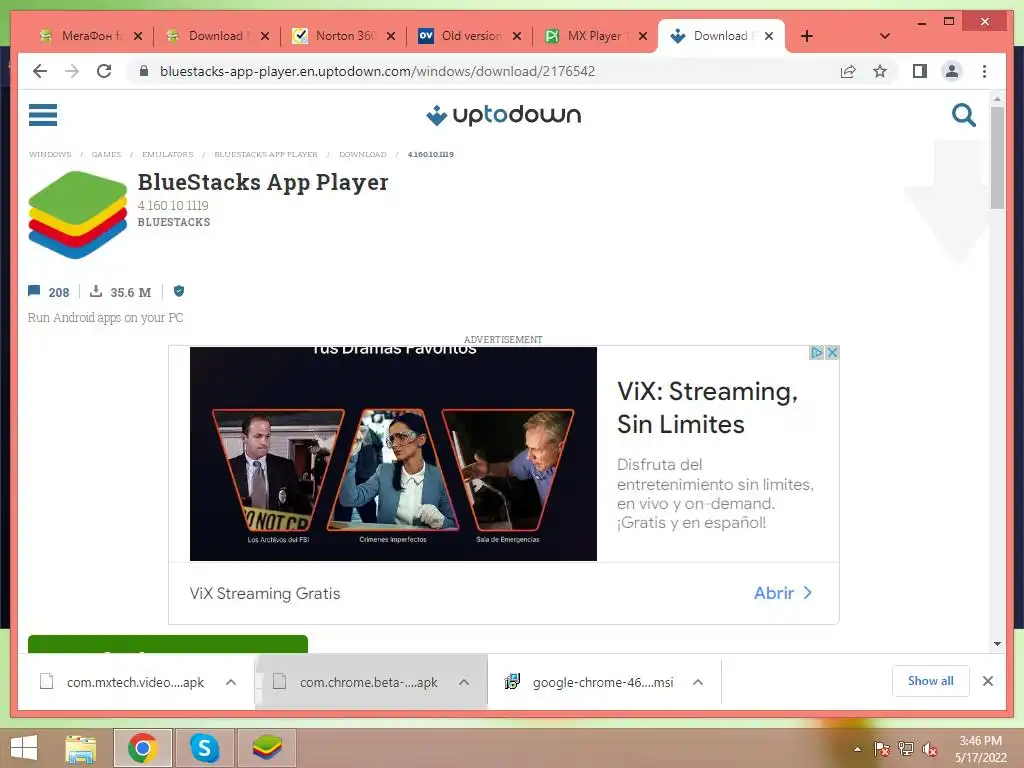The width and height of the screenshot is (1024, 768).
Task: Open Uptodown search magnifier
Action: 963,115
